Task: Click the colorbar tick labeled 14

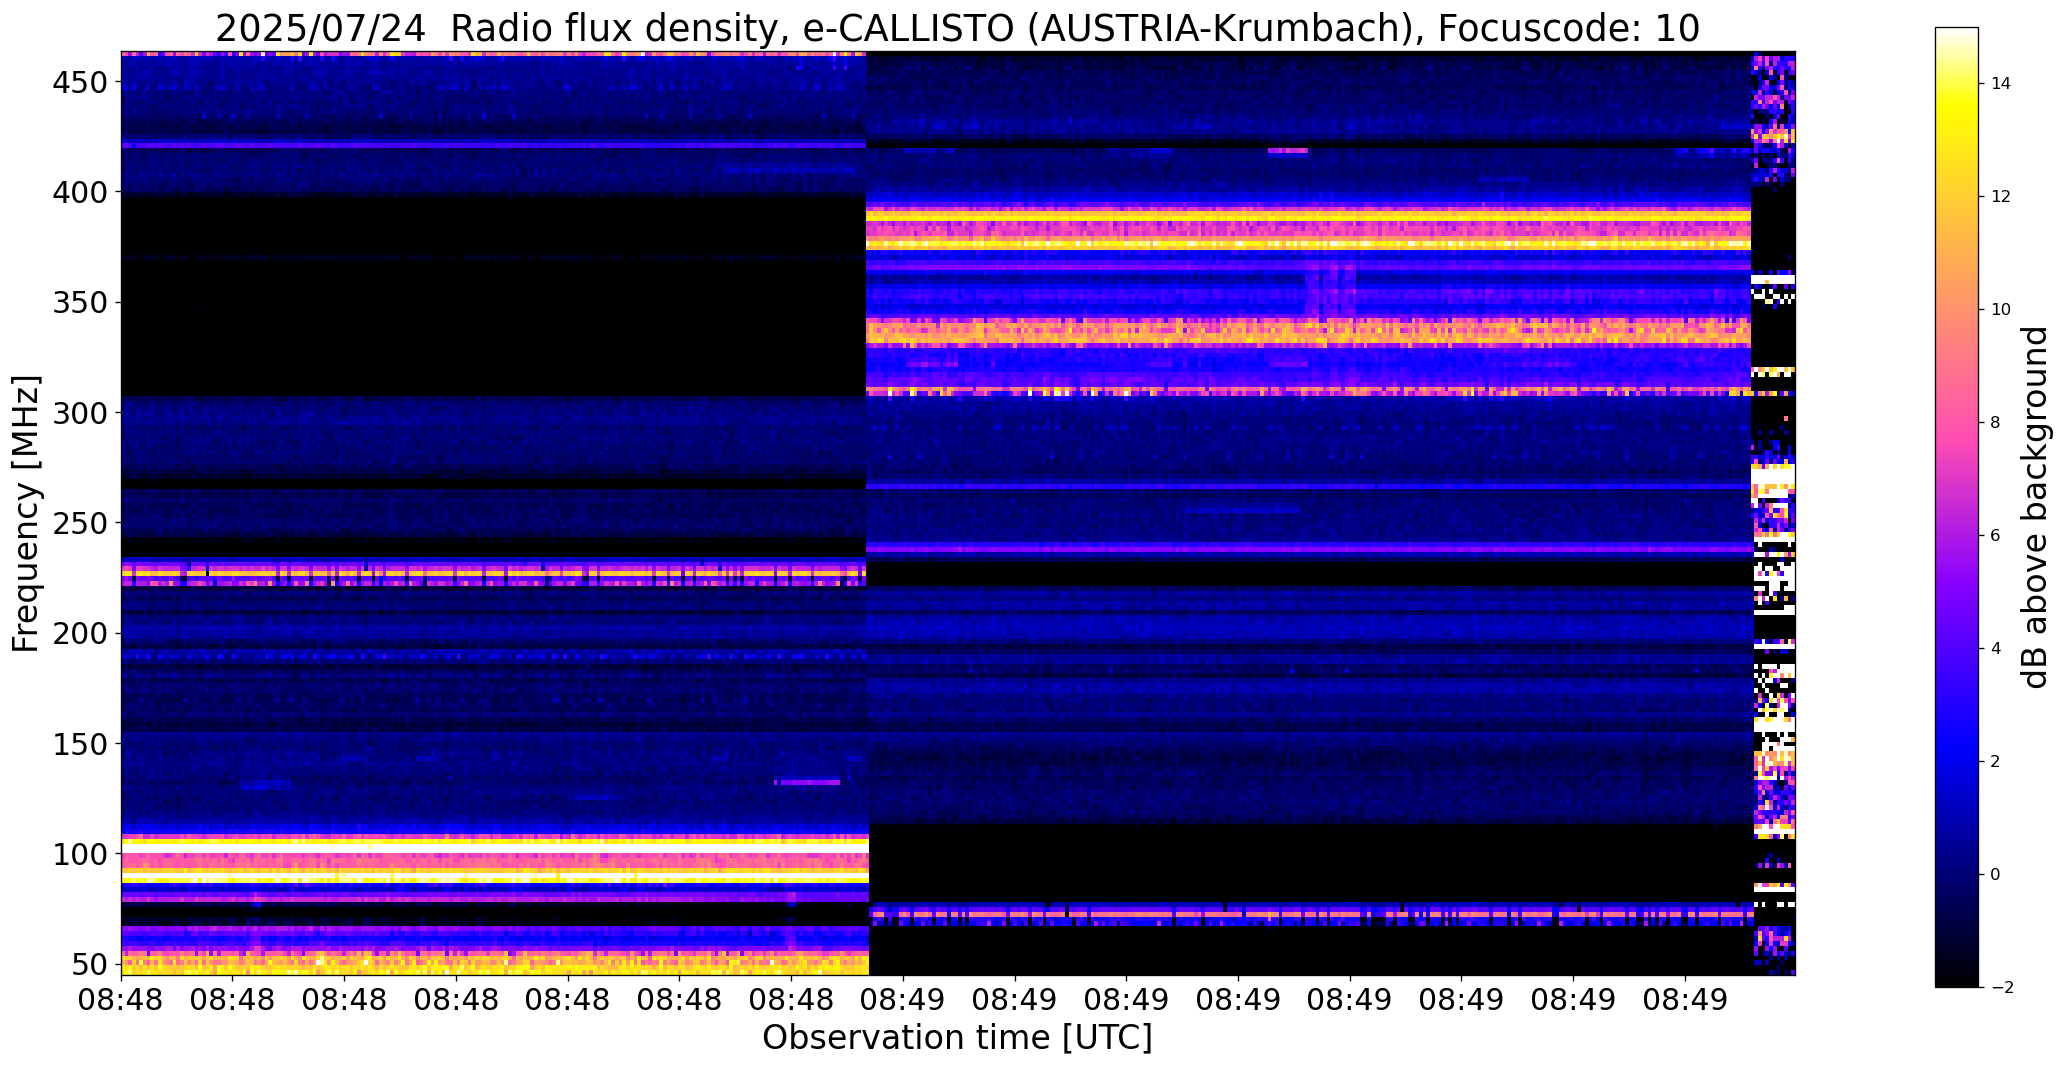Action: (2000, 84)
